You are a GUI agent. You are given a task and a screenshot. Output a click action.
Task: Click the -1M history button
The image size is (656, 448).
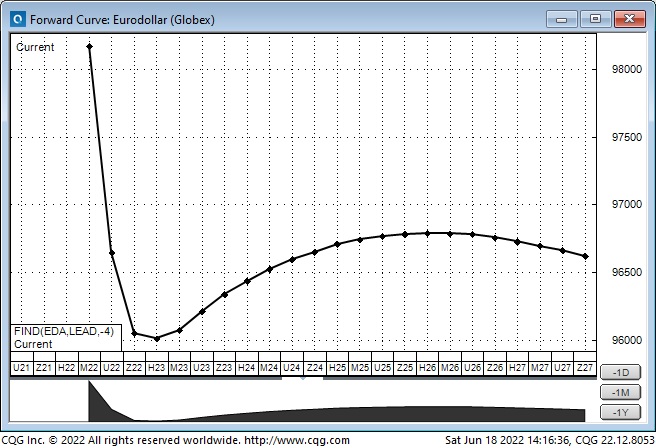tap(620, 392)
